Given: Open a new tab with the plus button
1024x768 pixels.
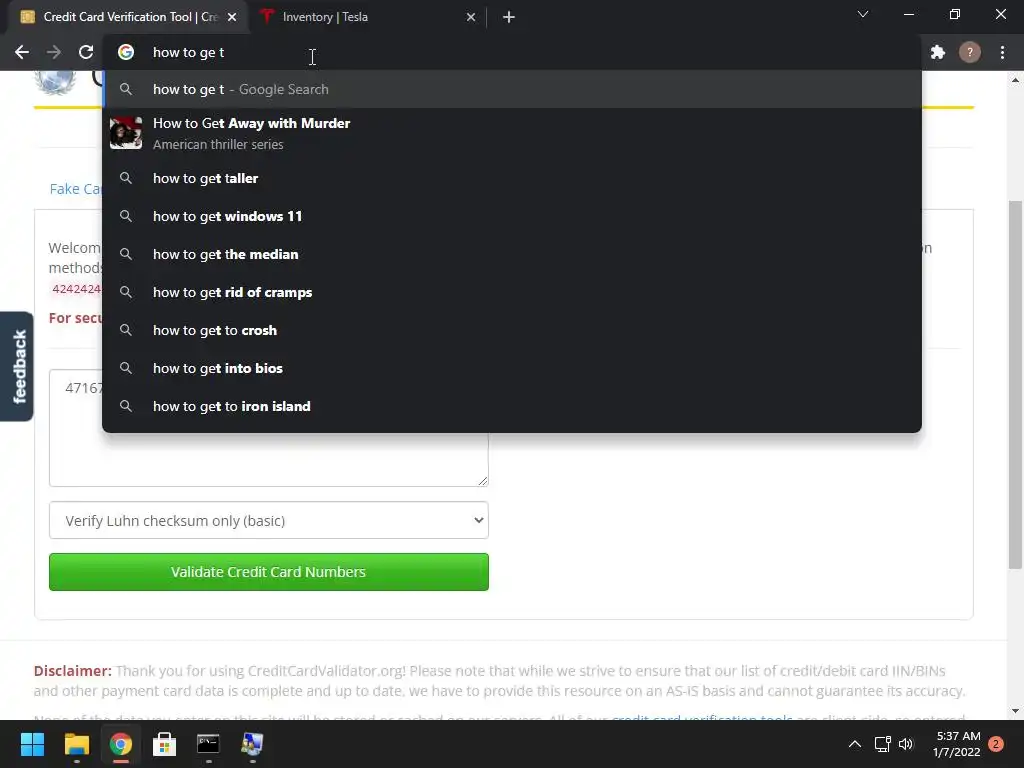Looking at the screenshot, I should coord(509,18).
